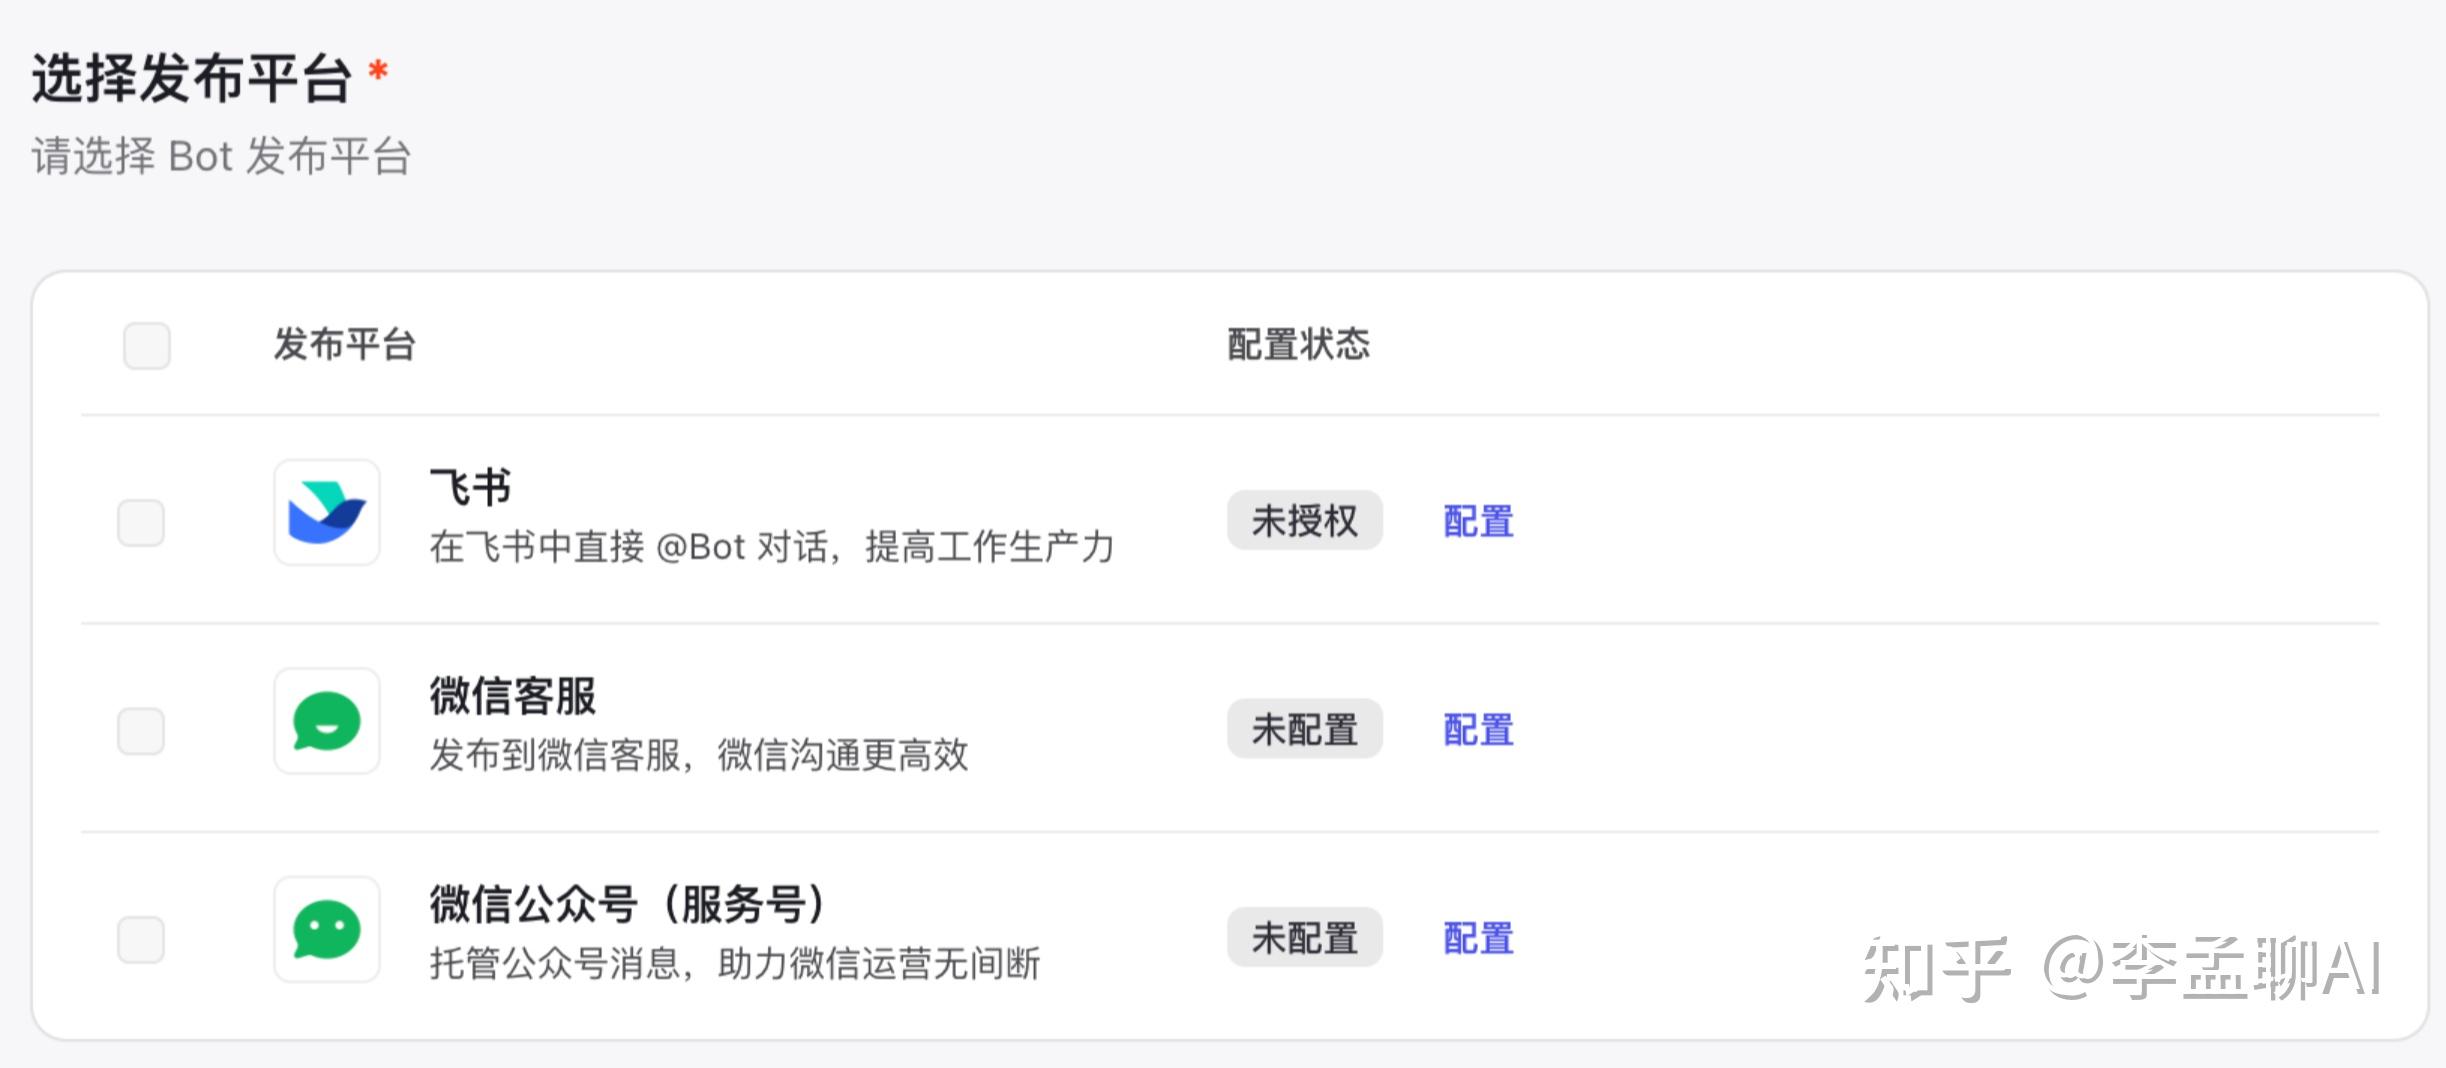Image resolution: width=2446 pixels, height=1068 pixels.
Task: Click the Feishu app icon
Action: click(x=326, y=513)
